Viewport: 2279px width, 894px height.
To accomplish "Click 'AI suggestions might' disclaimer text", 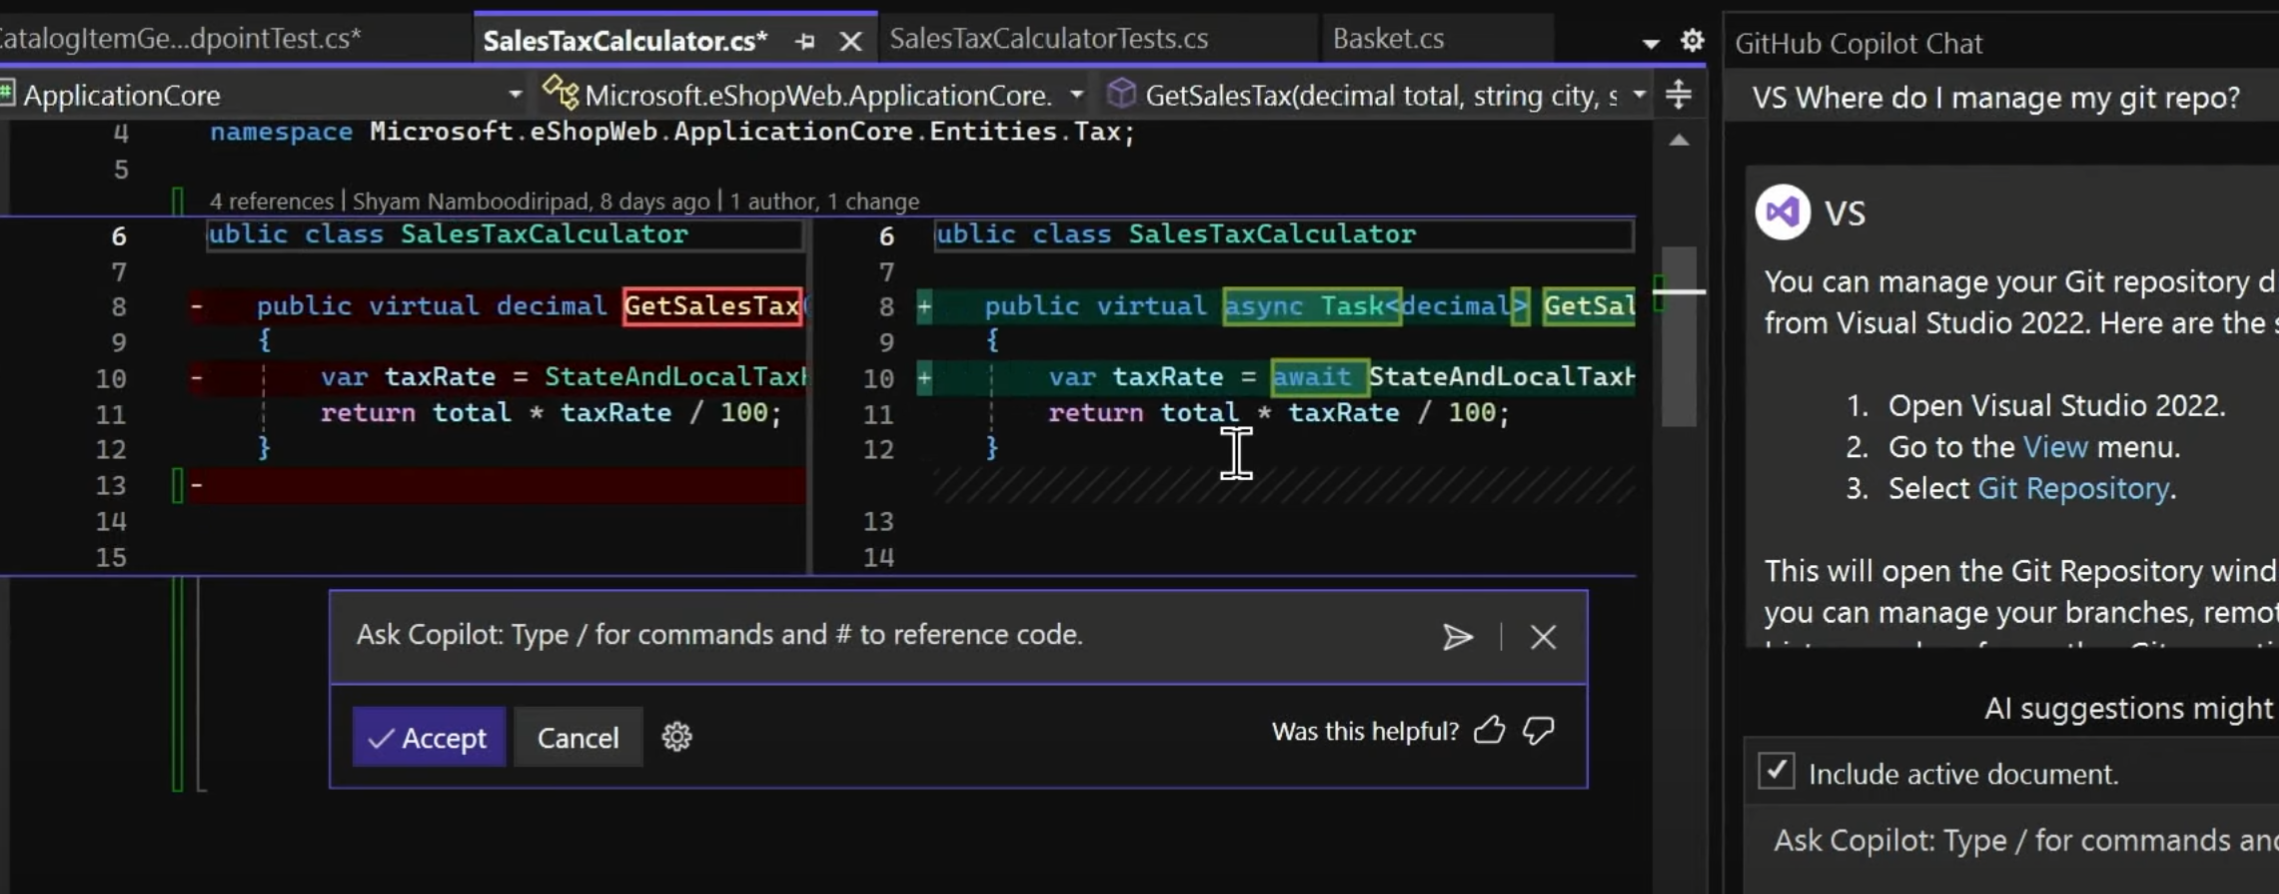I will [x=2129, y=709].
